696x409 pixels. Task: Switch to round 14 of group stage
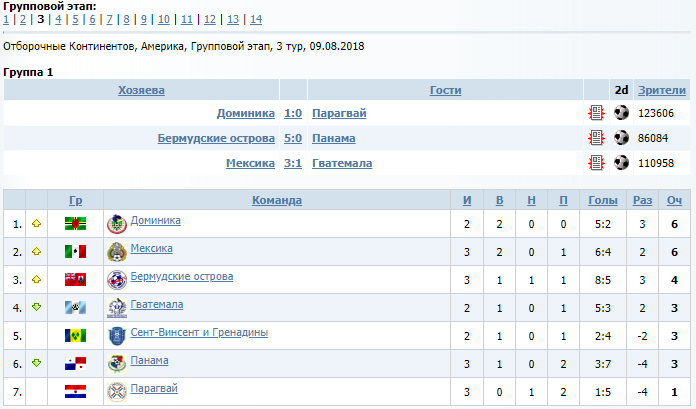coord(256,20)
